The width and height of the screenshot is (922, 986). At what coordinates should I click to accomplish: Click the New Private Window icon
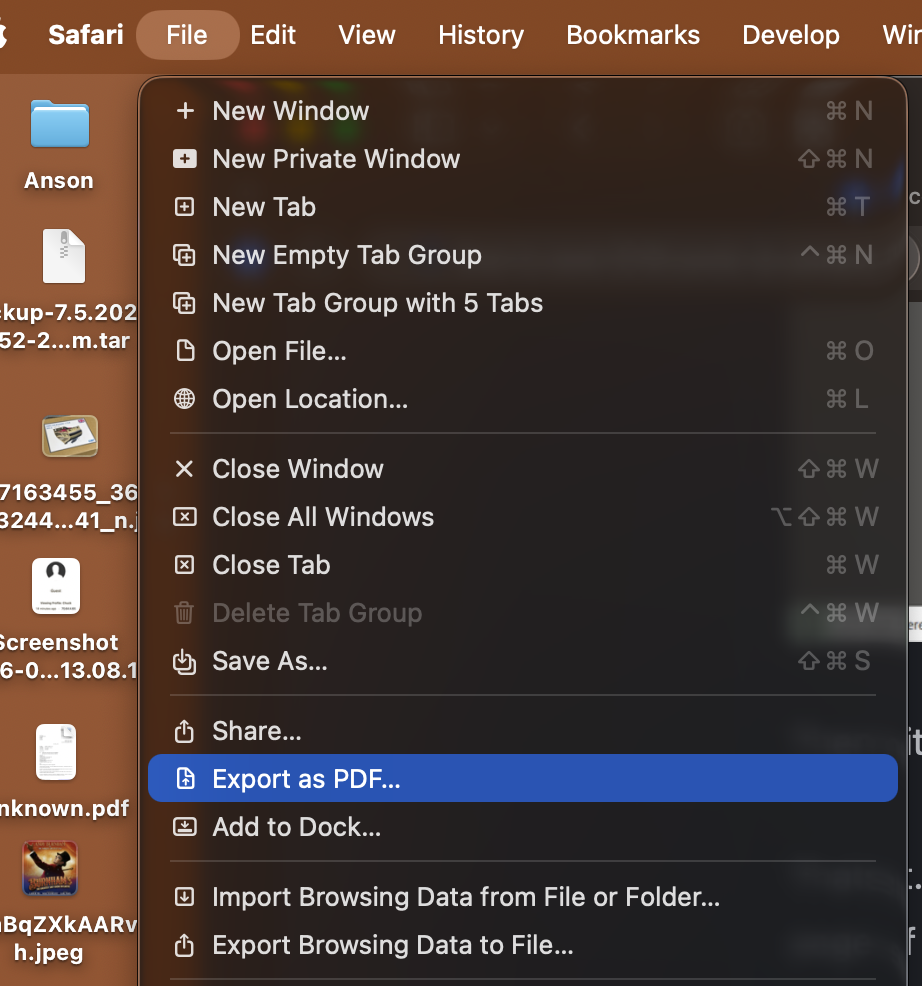pyautogui.click(x=185, y=159)
